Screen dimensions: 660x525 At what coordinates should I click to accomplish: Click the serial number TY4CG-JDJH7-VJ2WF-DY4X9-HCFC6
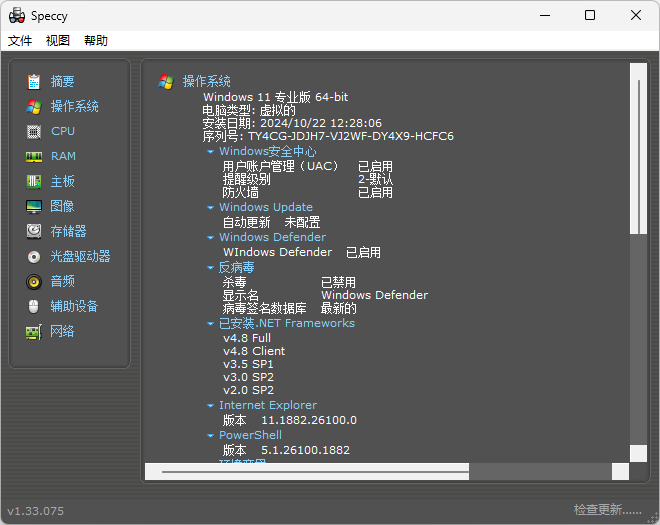coord(351,136)
